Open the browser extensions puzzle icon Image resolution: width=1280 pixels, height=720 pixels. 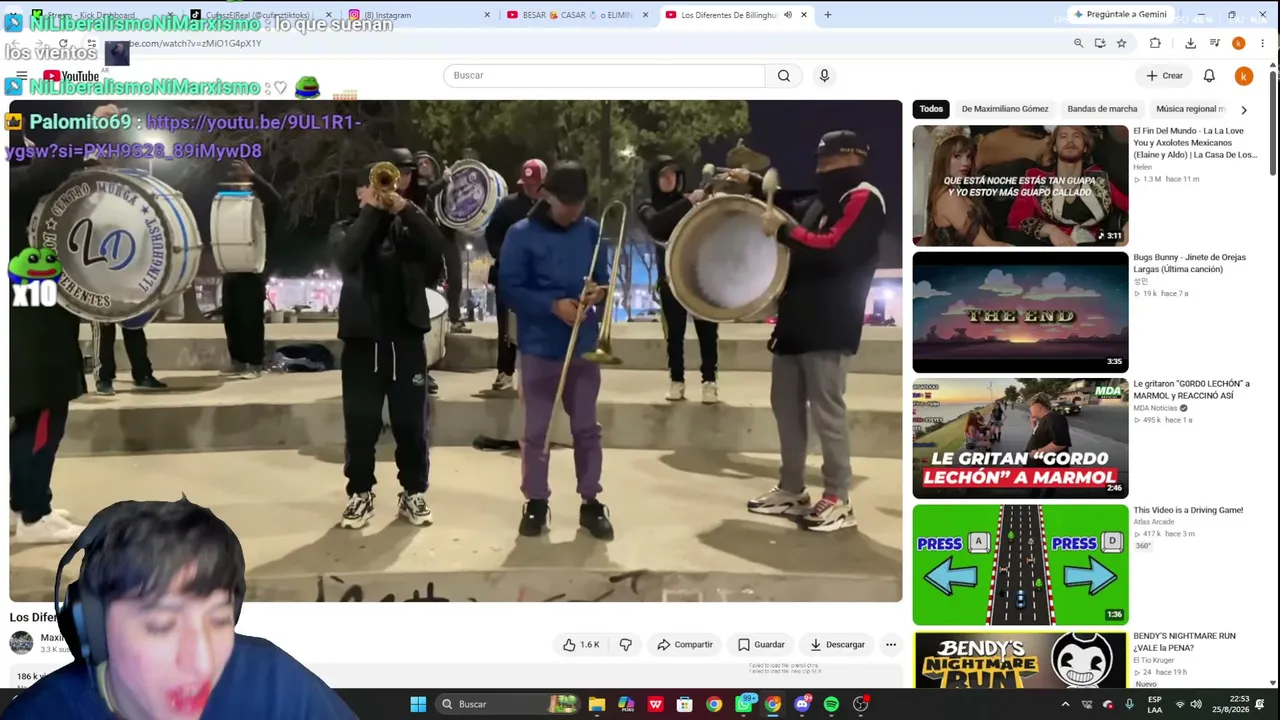[1155, 43]
